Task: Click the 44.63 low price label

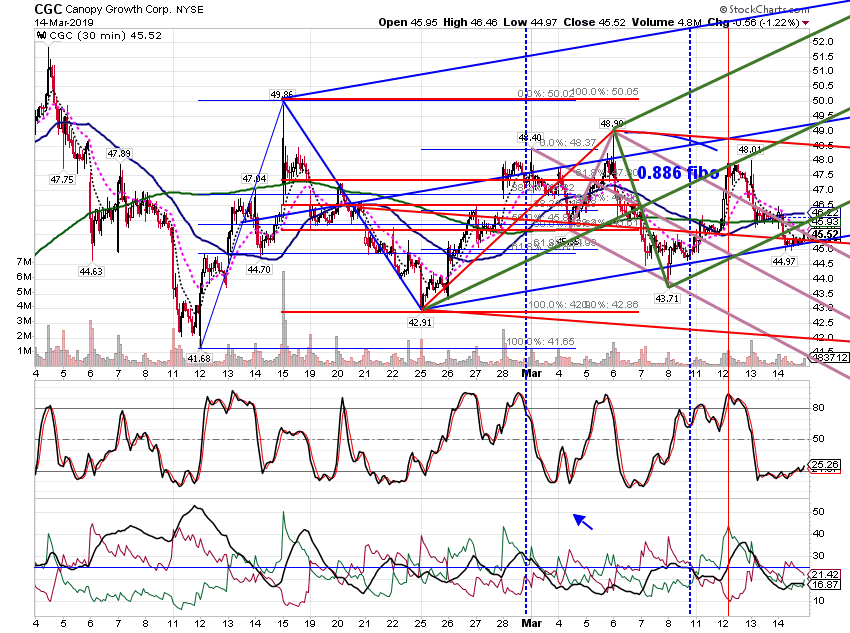Action: point(91,272)
